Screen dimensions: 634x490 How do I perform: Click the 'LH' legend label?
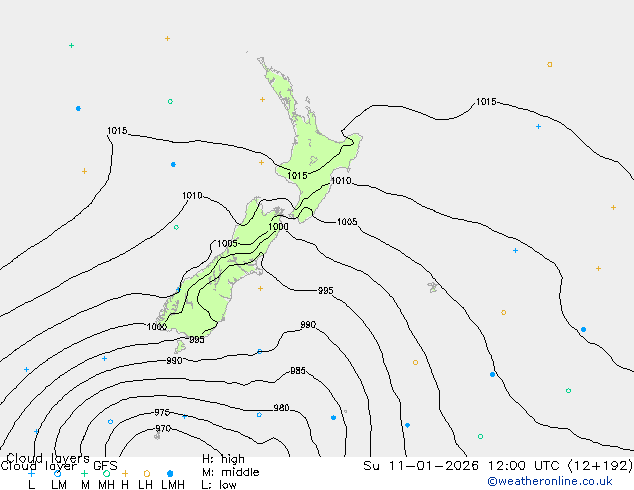(145, 485)
